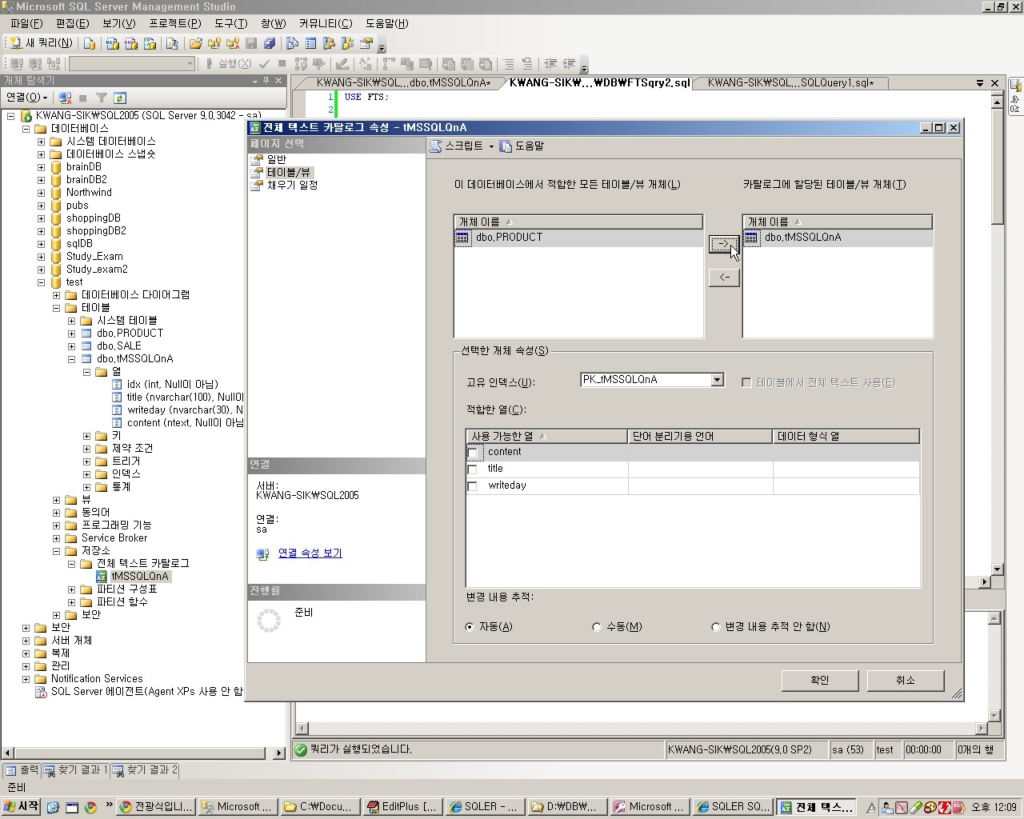
Task: Click the 취소 cancel button
Action: [905, 681]
